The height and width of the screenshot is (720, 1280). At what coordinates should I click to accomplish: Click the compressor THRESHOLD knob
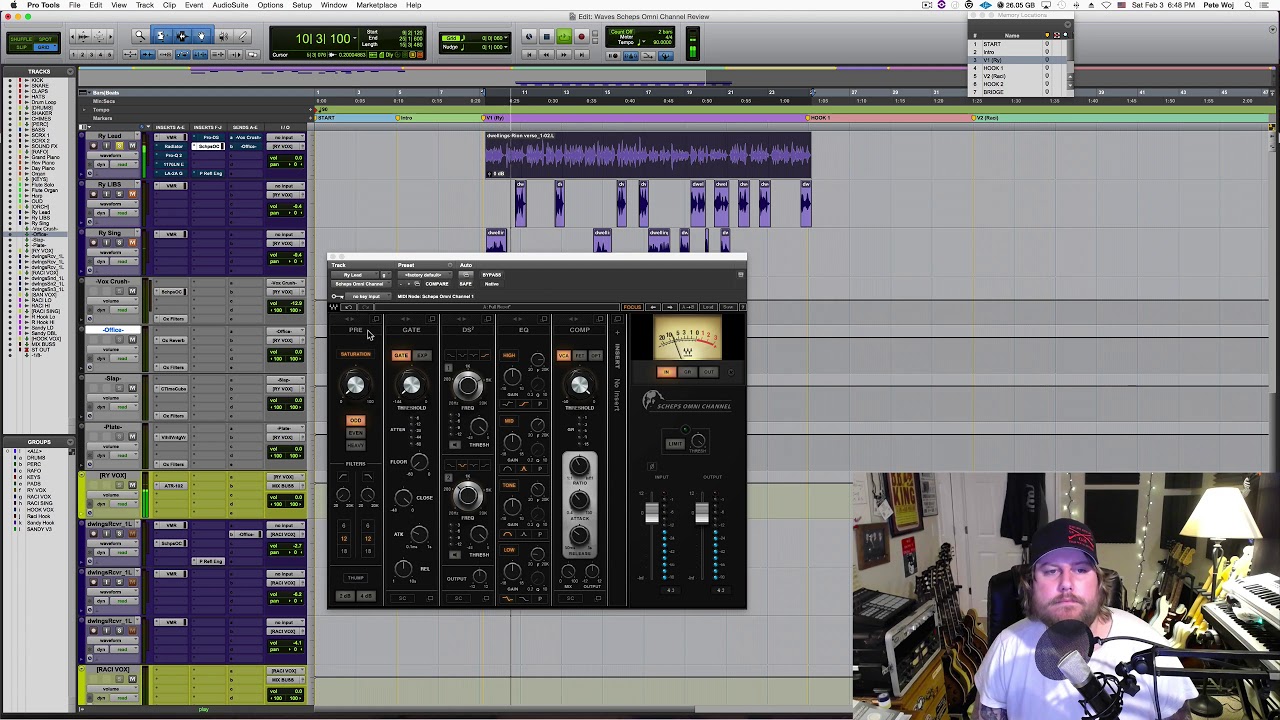coord(578,385)
